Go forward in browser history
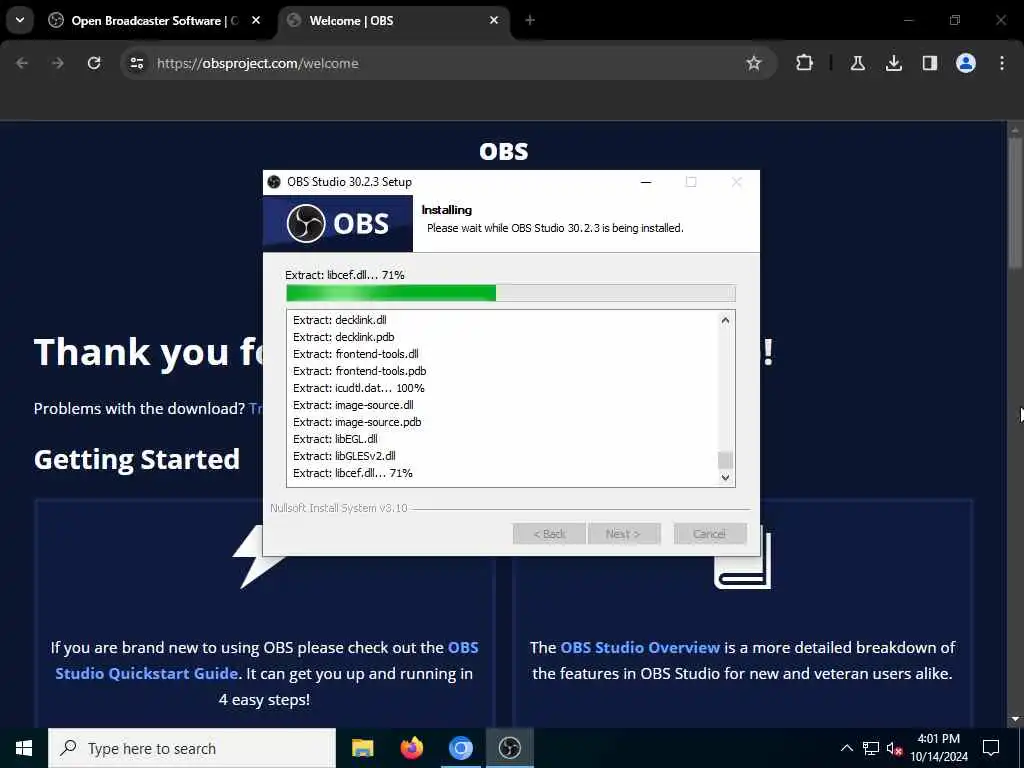This screenshot has width=1024, height=768. 58,63
